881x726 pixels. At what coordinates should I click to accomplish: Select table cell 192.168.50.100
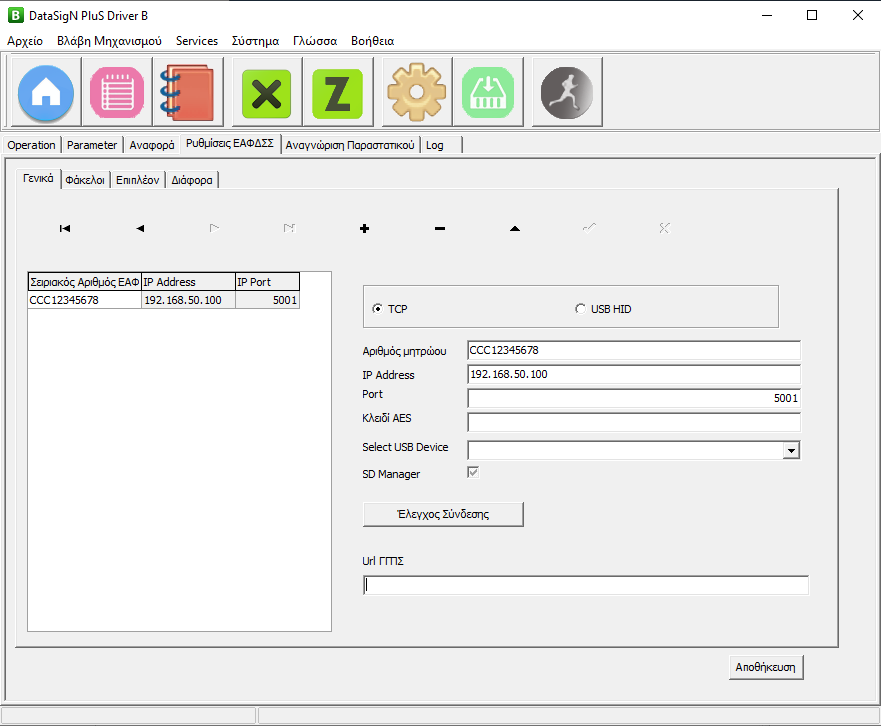point(189,300)
